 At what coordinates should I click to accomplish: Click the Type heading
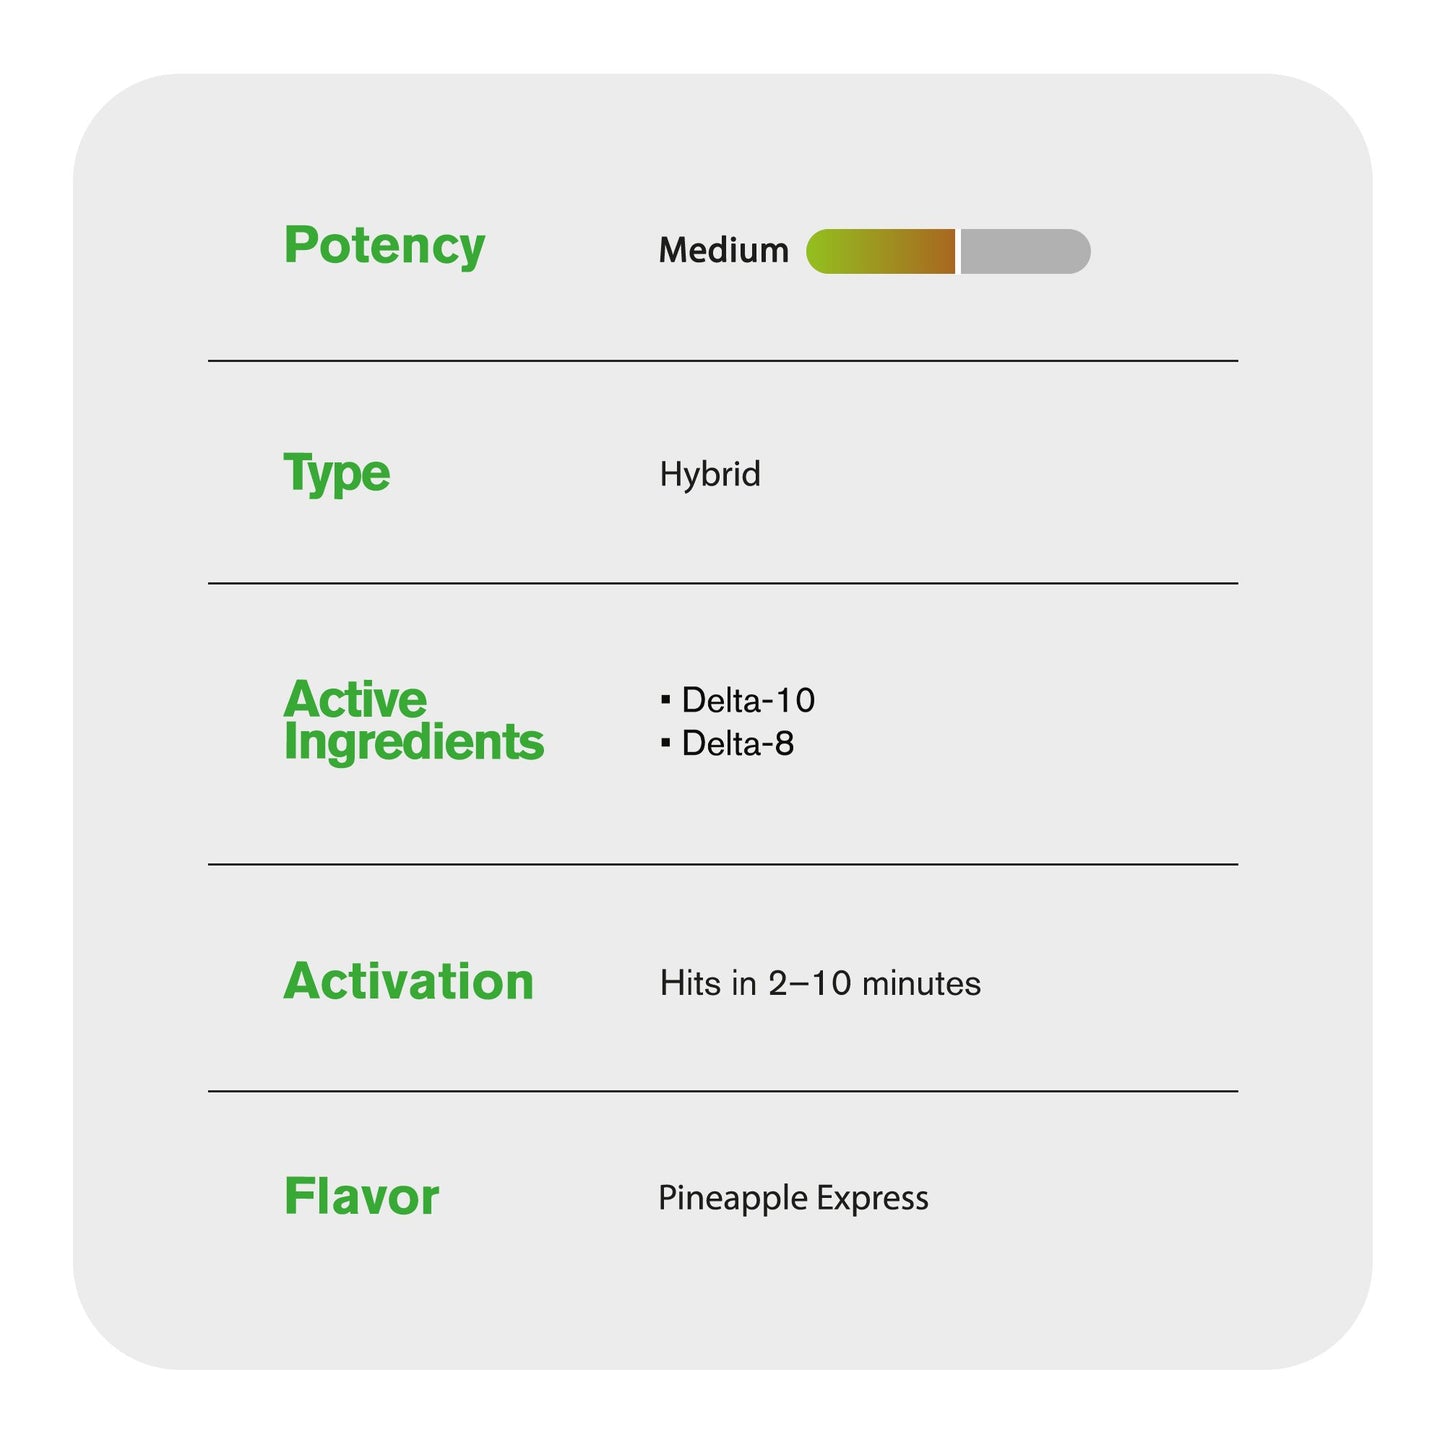pos(337,474)
